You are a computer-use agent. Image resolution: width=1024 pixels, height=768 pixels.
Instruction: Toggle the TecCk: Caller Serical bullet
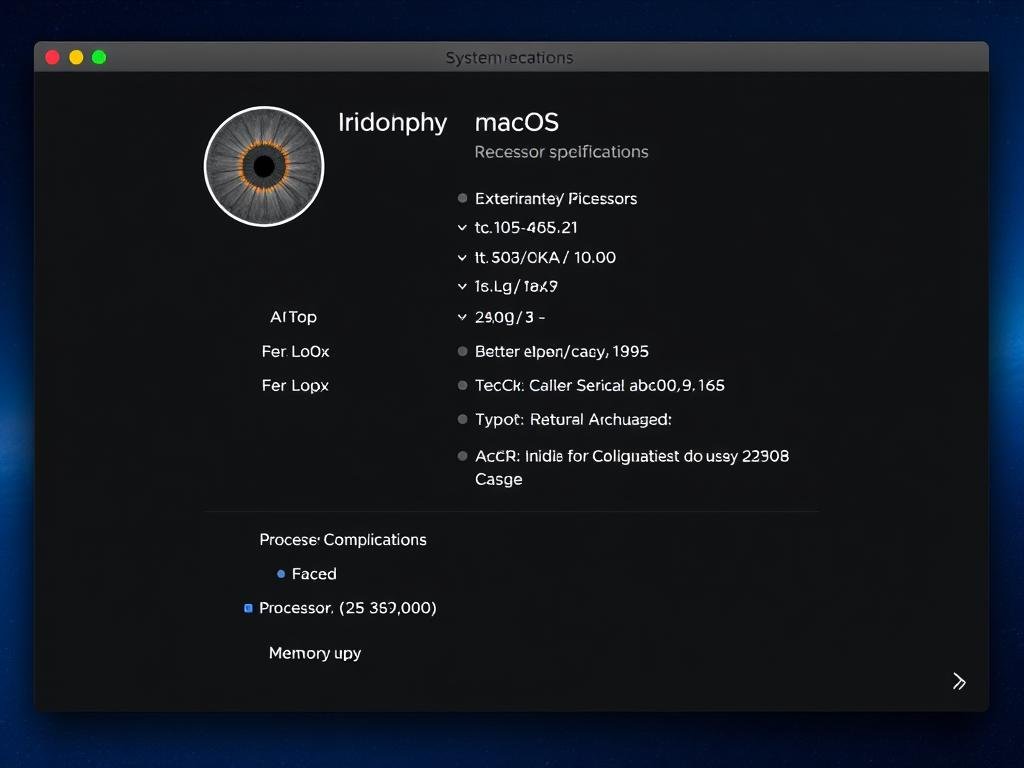coord(462,386)
